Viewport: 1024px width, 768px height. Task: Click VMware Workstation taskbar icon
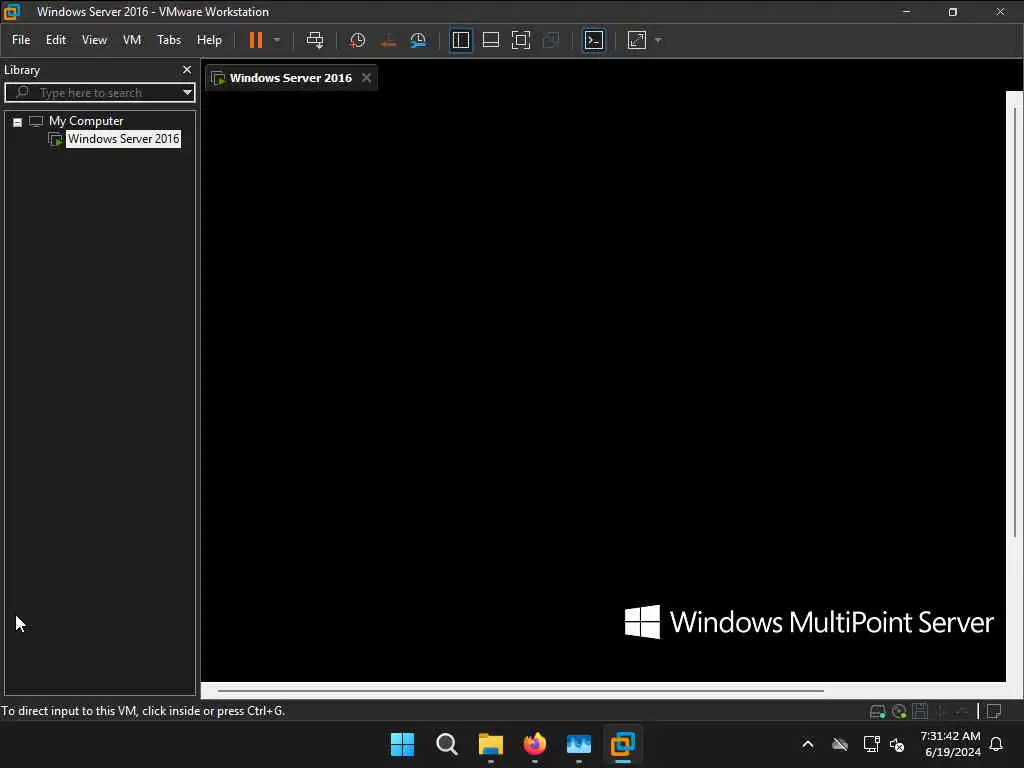pos(623,744)
